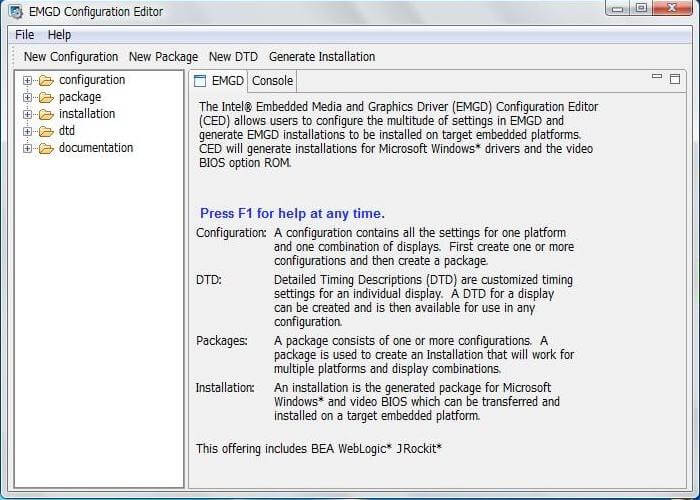Open the File menu

pos(25,35)
